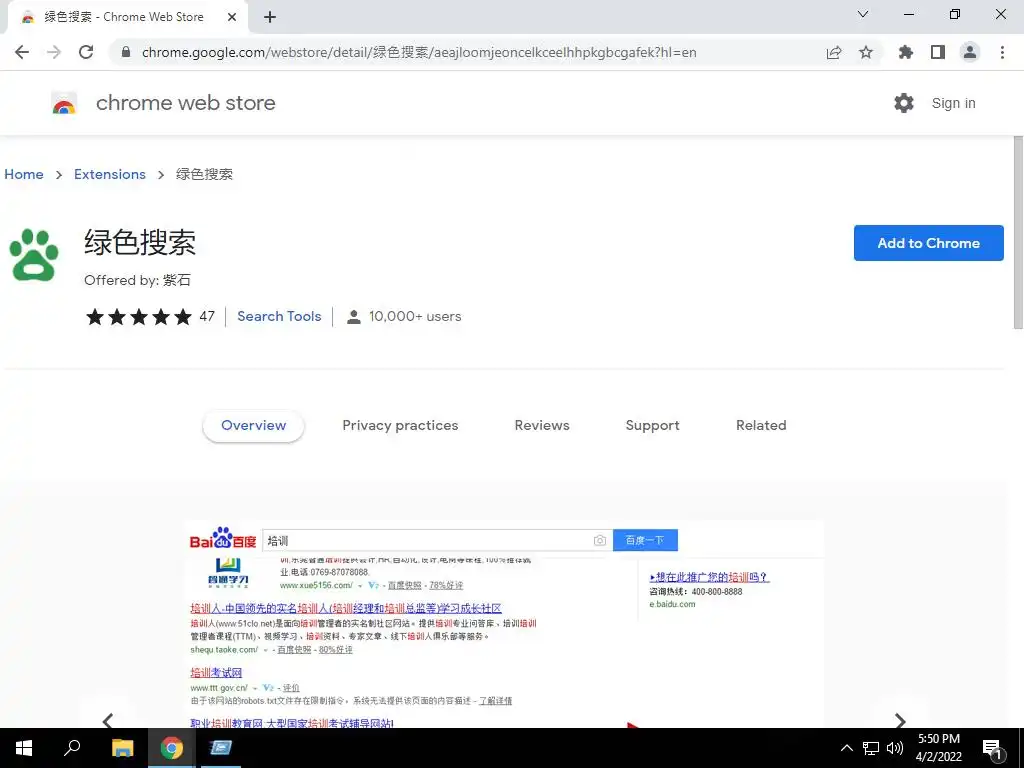Click the users person icon
Viewport: 1024px width, 768px height.
[x=353, y=317]
